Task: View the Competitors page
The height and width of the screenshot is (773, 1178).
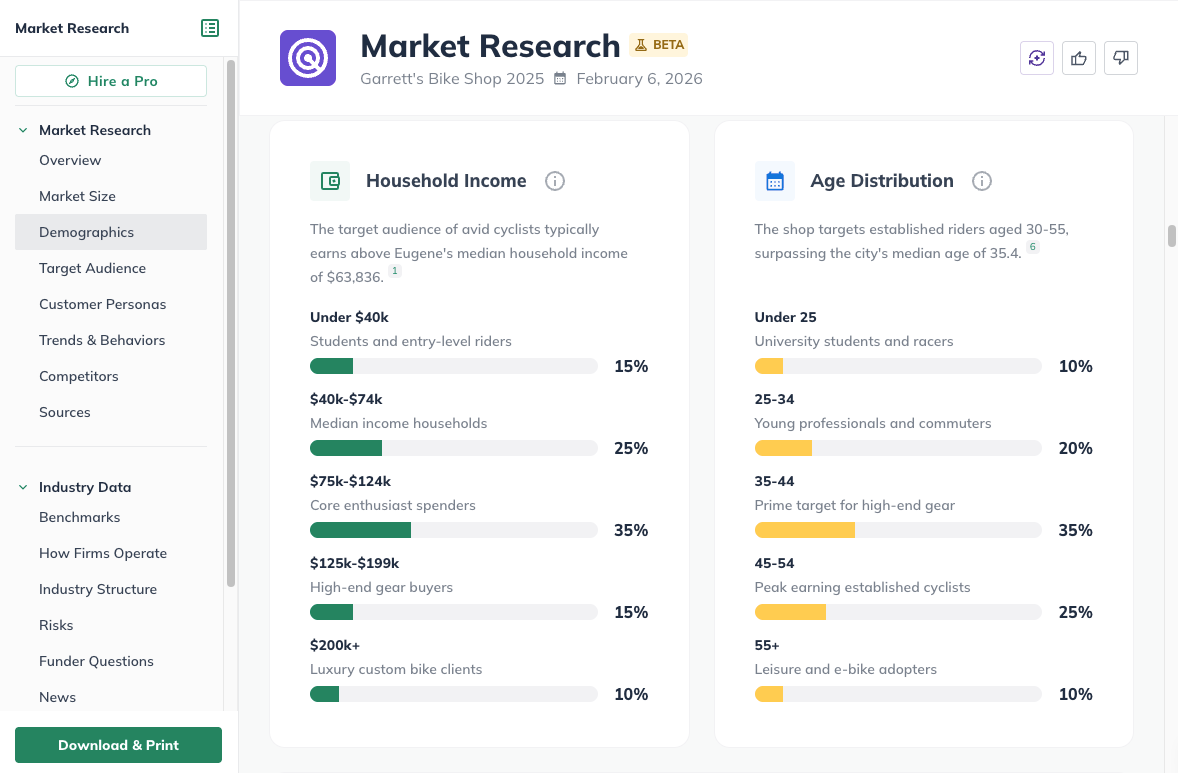Action: 79,376
